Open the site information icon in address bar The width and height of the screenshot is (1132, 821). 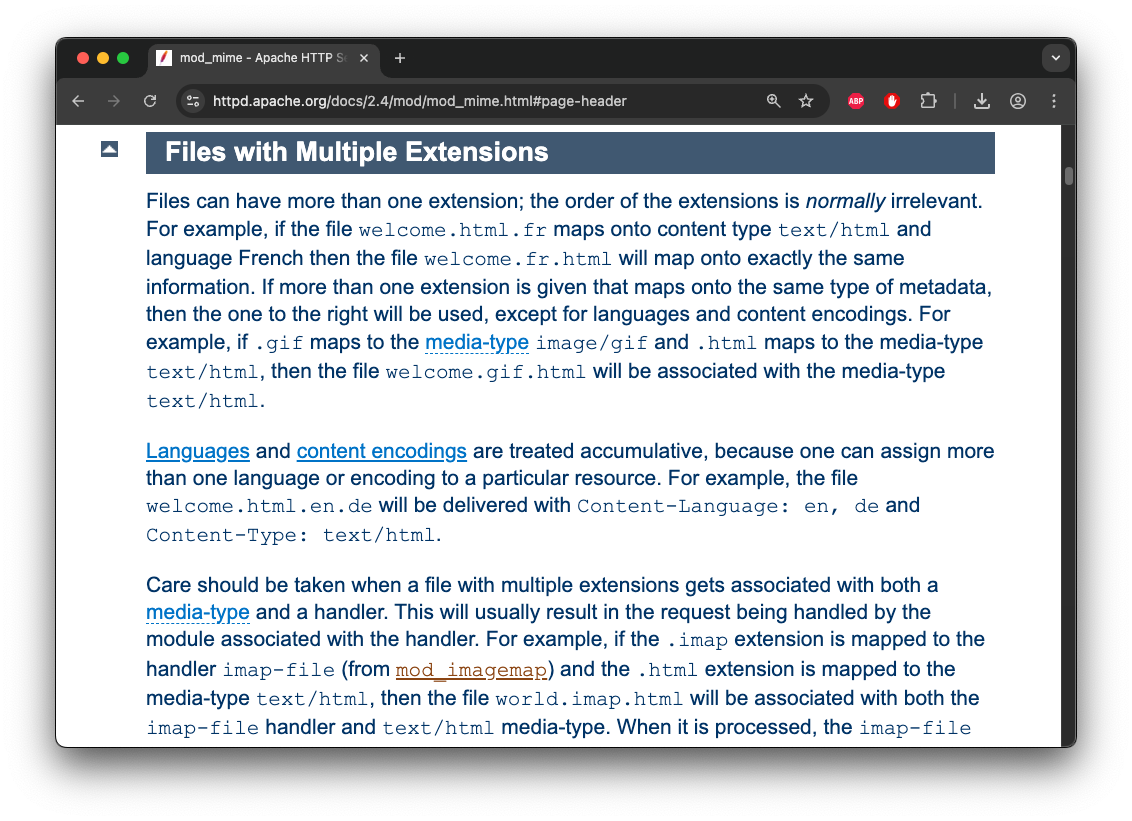pos(194,101)
